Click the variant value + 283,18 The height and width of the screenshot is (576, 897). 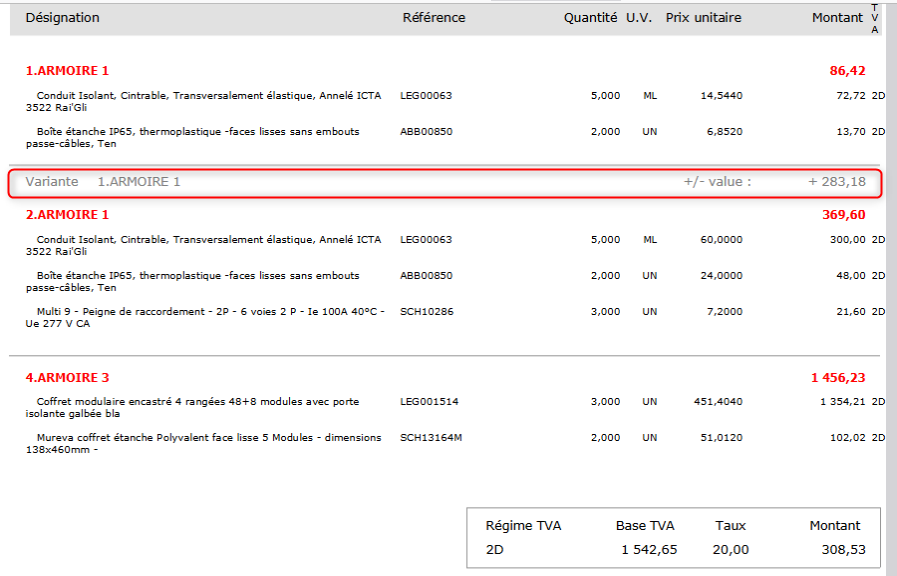[x=837, y=181]
